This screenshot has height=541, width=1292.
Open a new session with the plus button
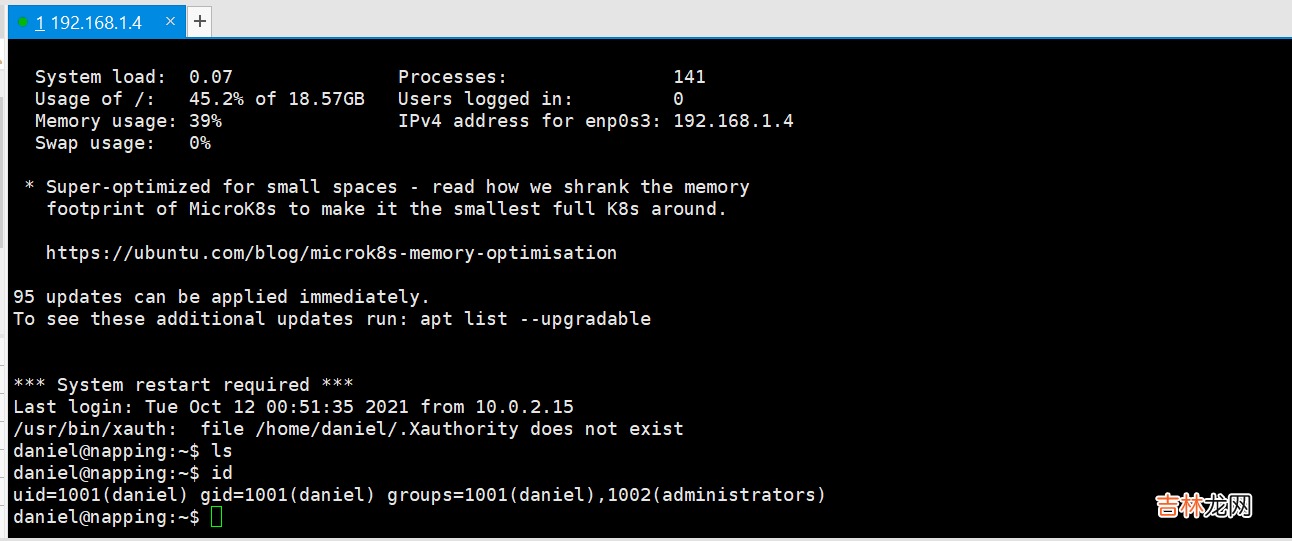tap(200, 21)
